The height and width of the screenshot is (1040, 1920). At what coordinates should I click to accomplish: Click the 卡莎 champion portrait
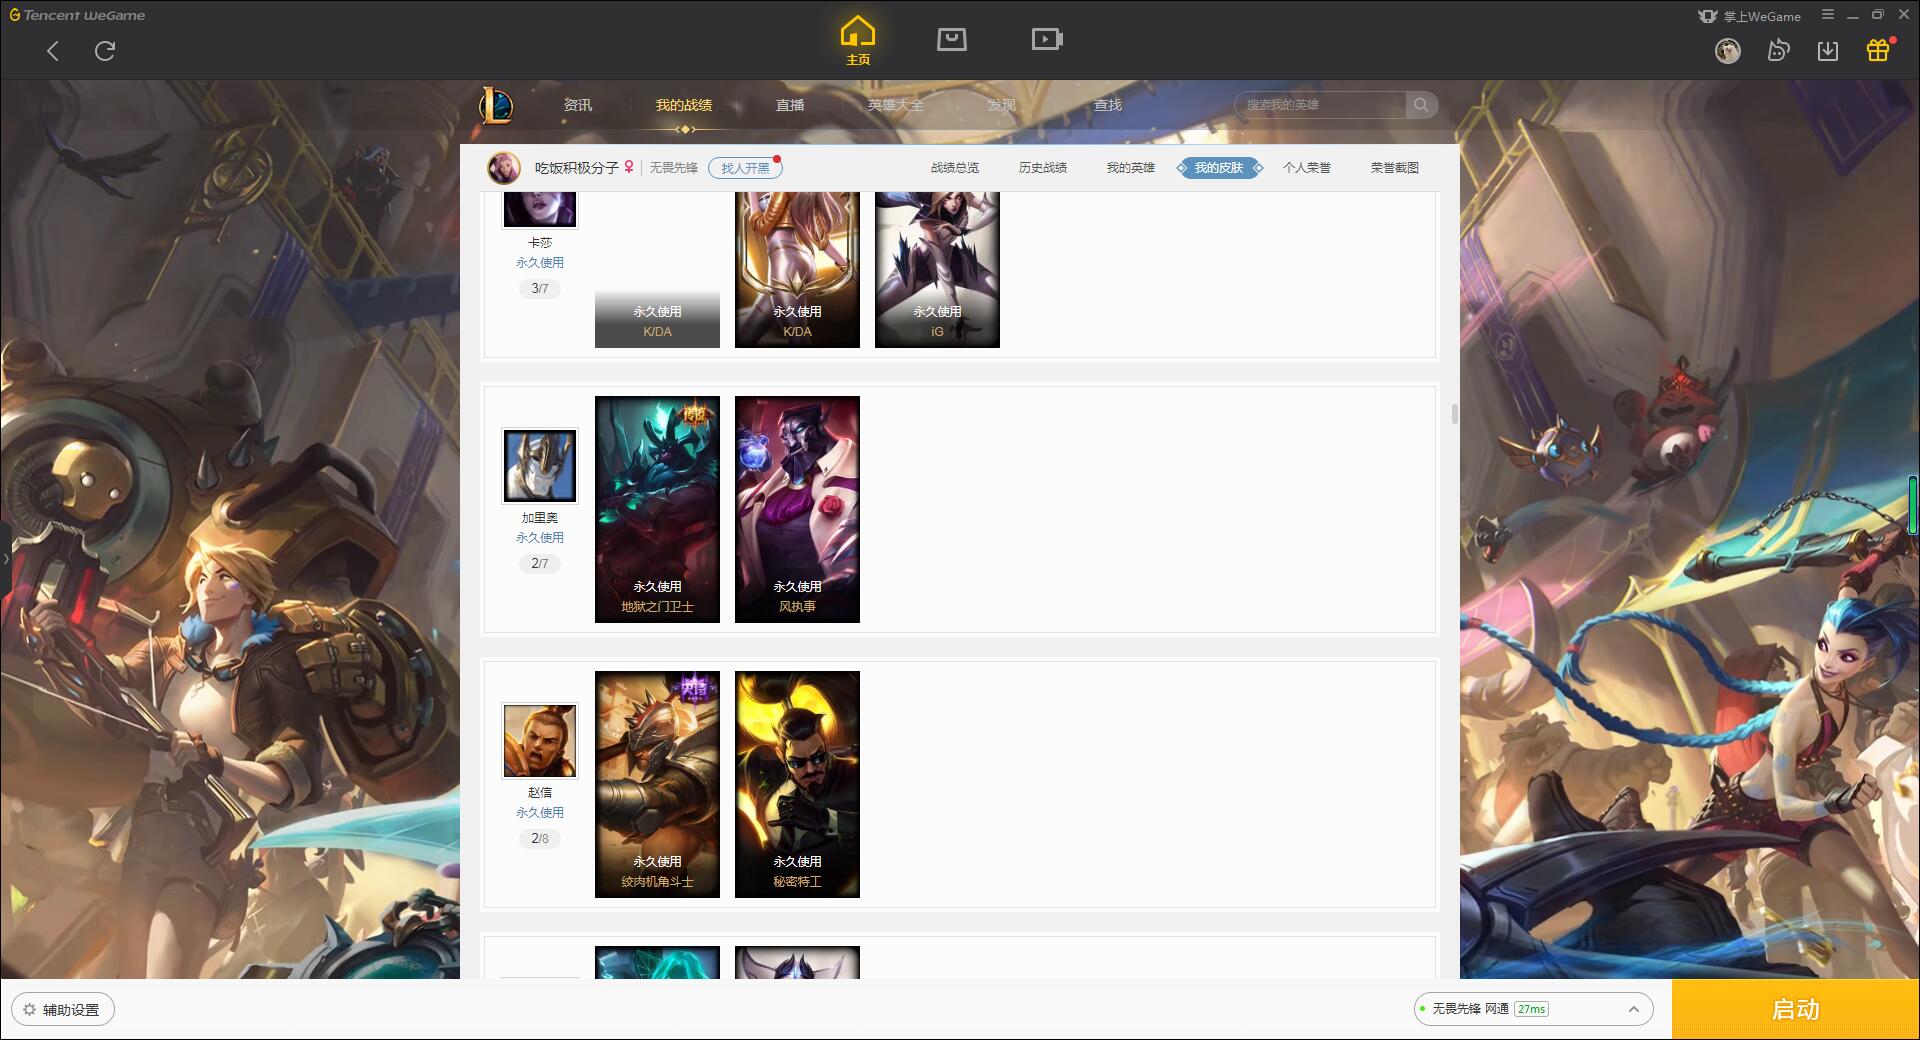pos(540,209)
